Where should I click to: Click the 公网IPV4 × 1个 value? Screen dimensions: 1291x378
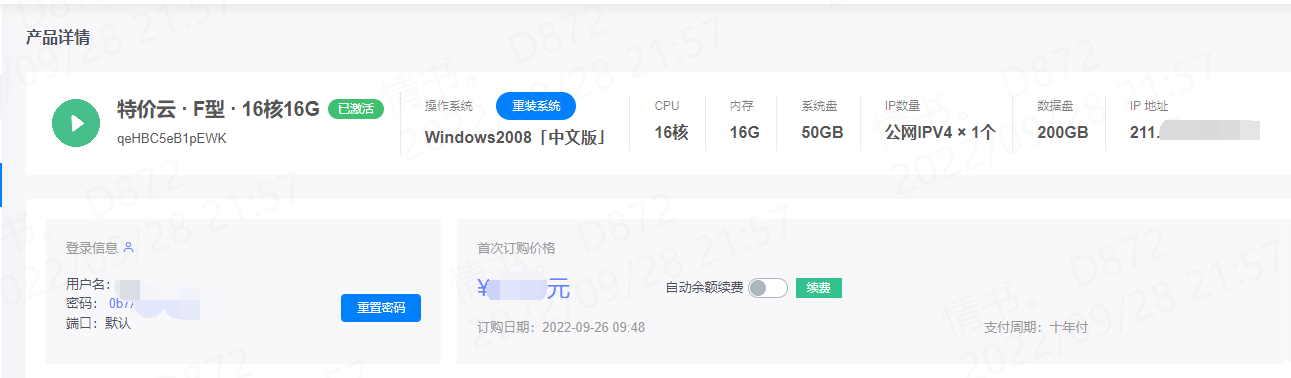[x=940, y=133]
